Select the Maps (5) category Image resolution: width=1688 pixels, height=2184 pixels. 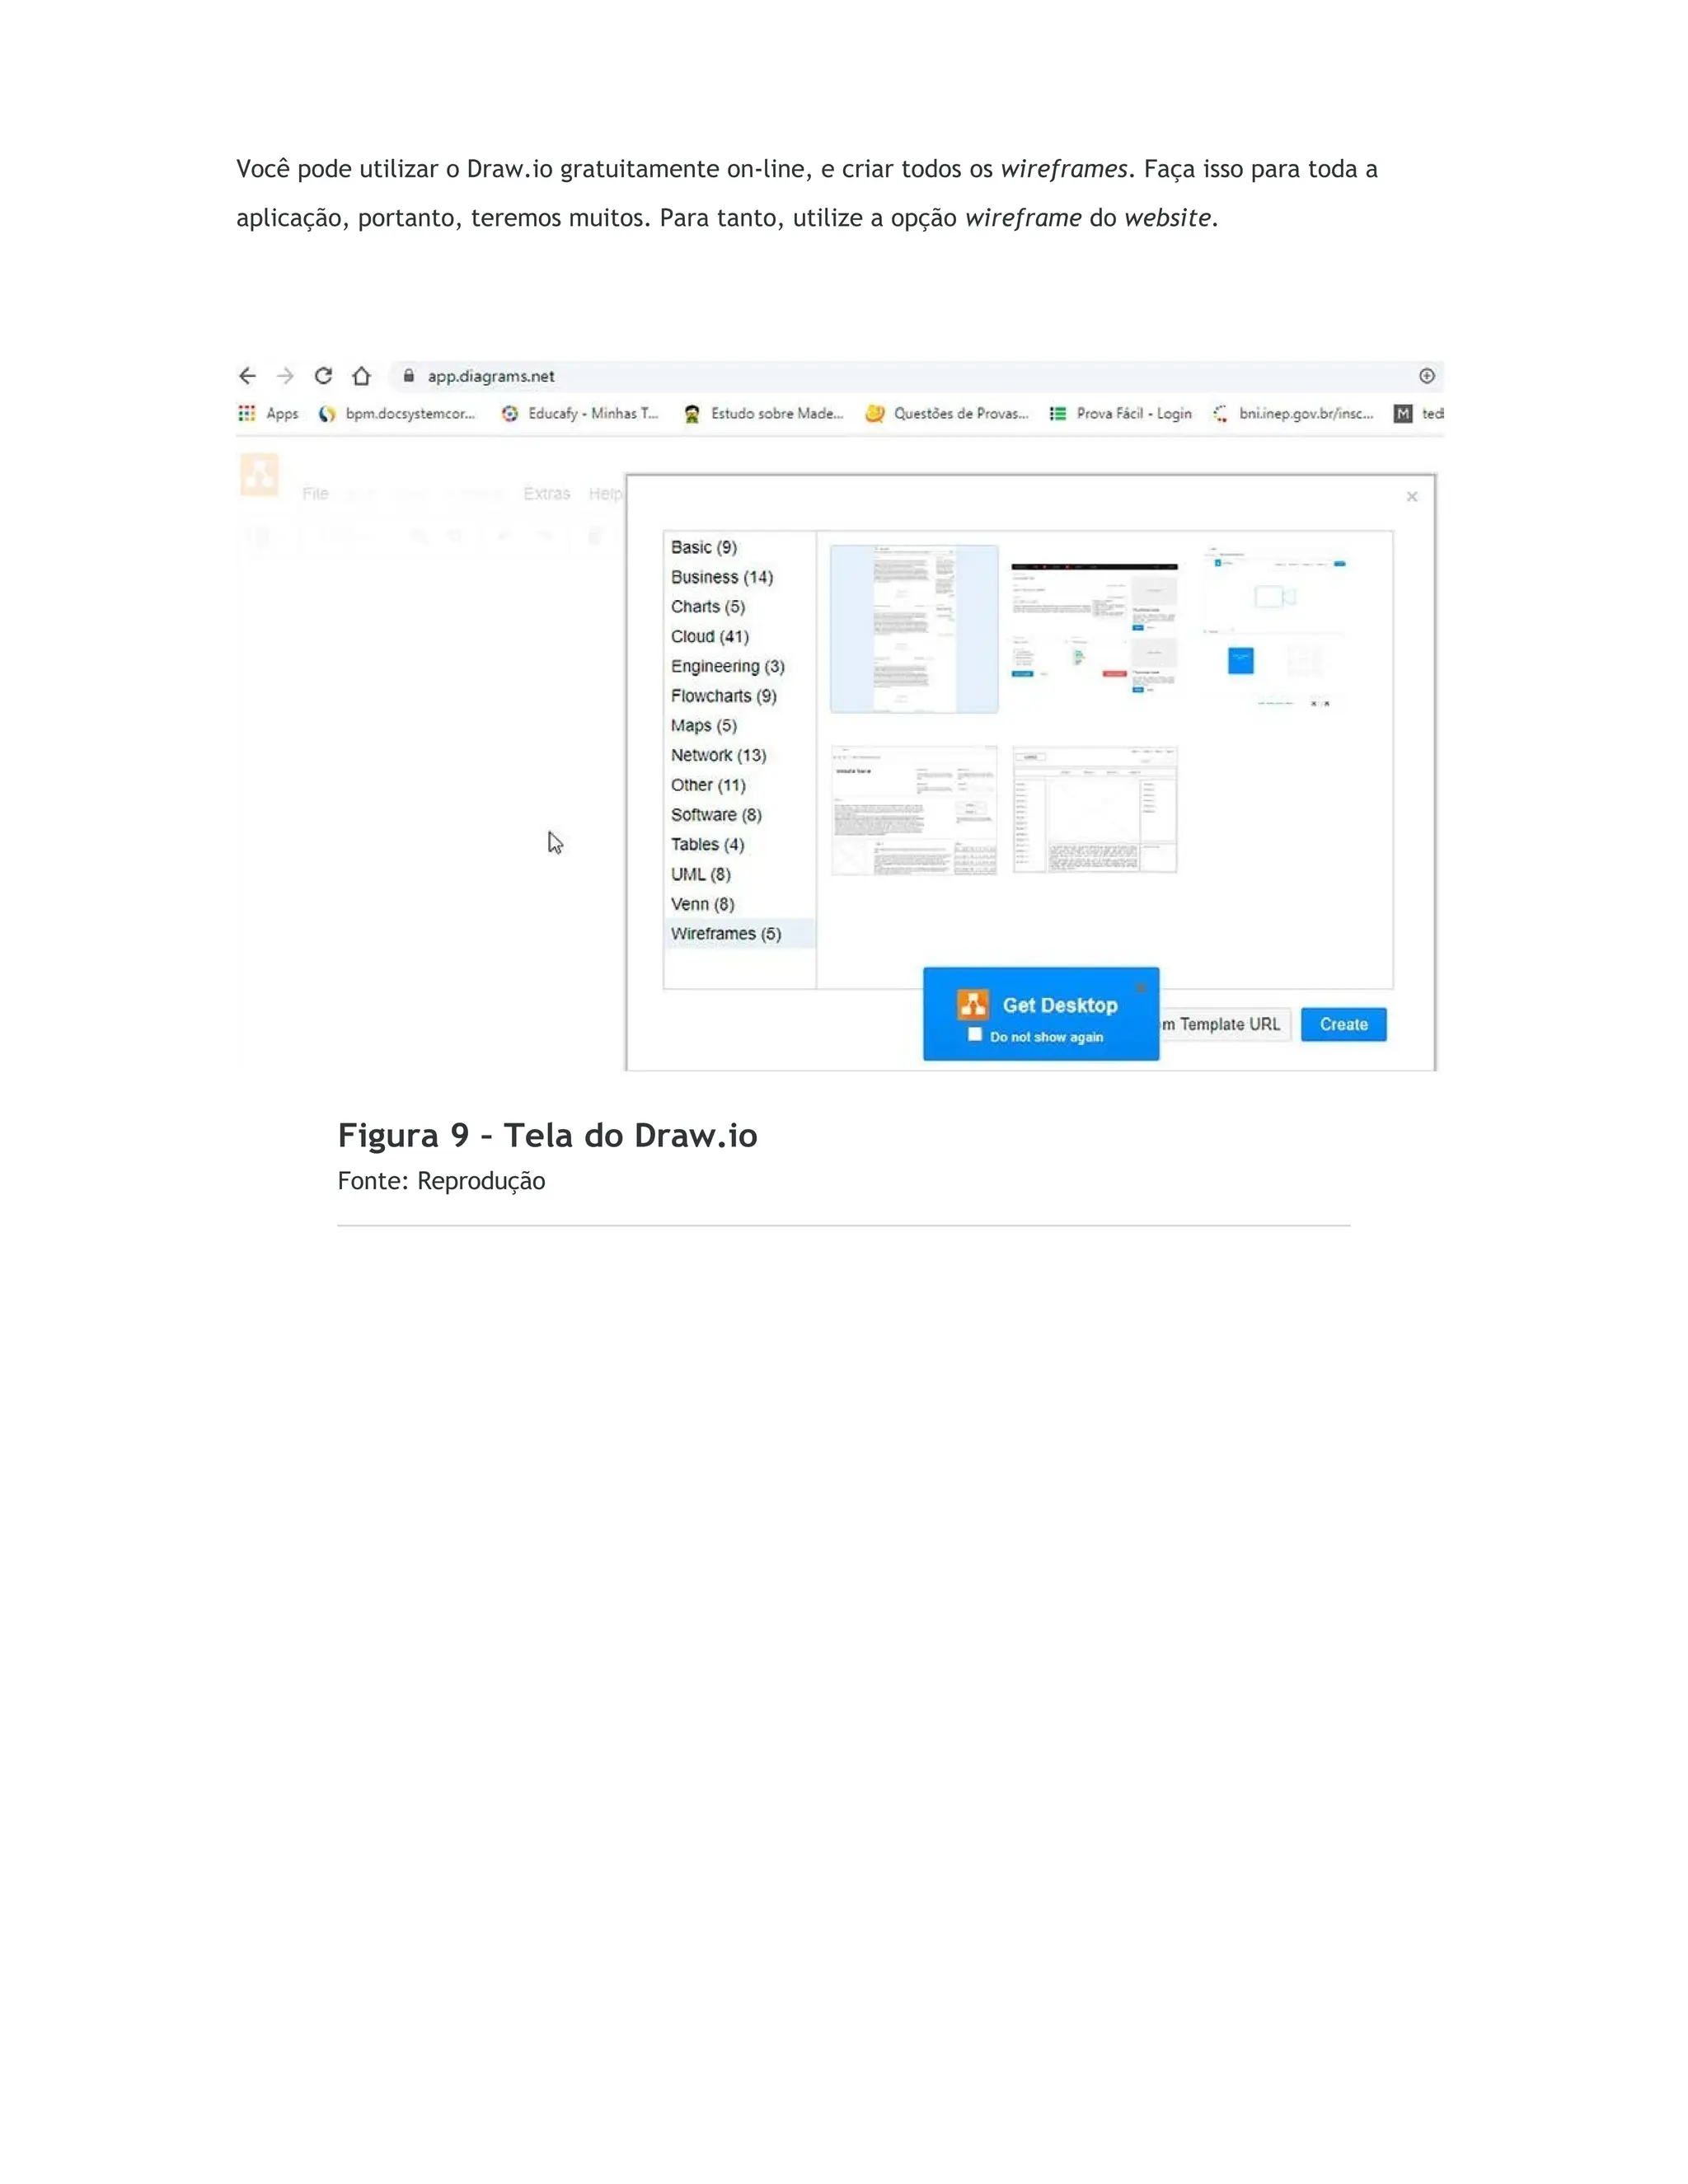tap(739, 725)
